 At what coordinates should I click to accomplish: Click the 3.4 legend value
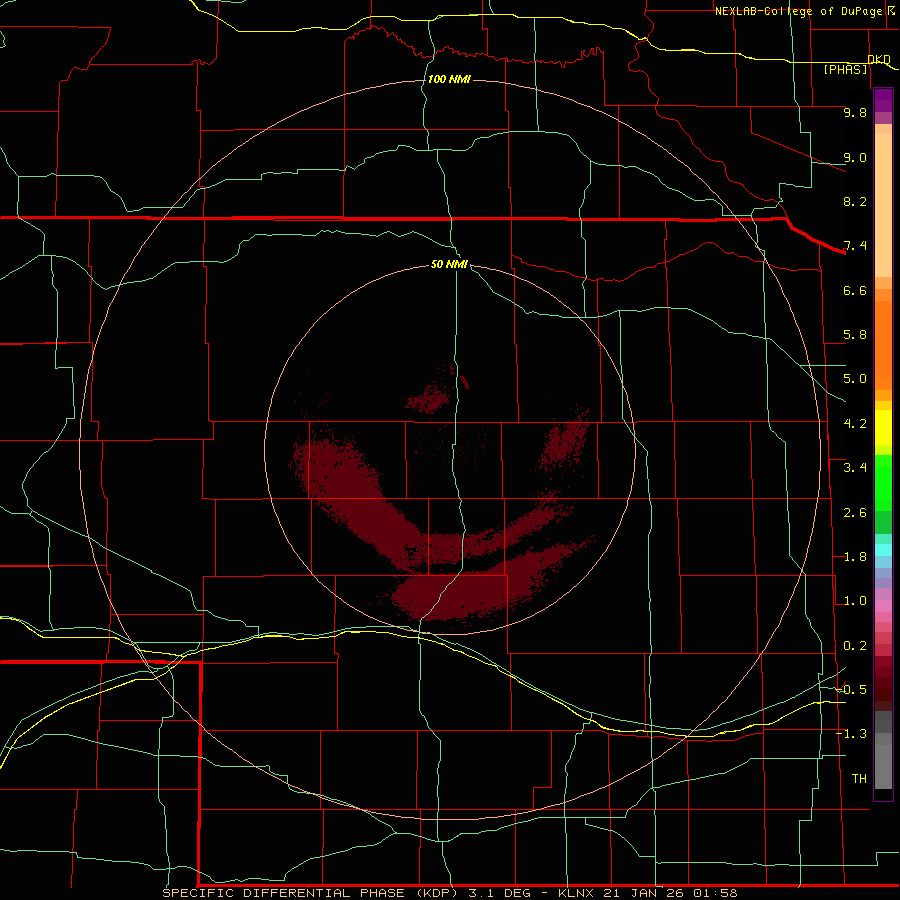click(x=855, y=468)
